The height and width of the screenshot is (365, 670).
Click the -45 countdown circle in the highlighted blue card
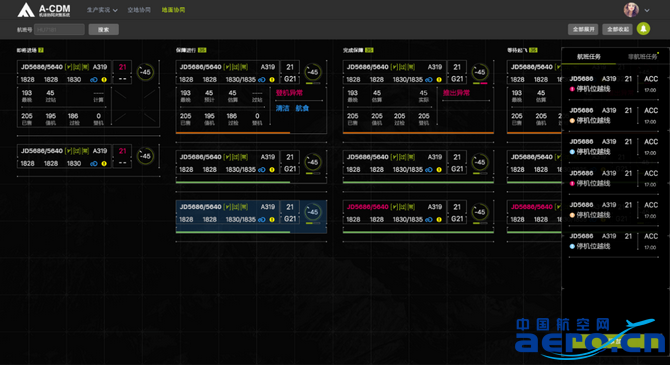[x=313, y=212]
